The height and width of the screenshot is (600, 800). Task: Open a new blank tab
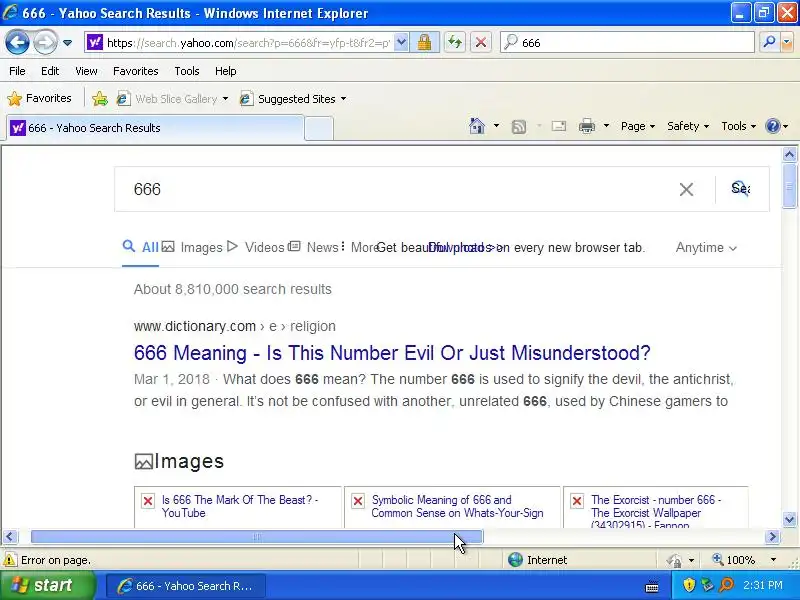(319, 128)
